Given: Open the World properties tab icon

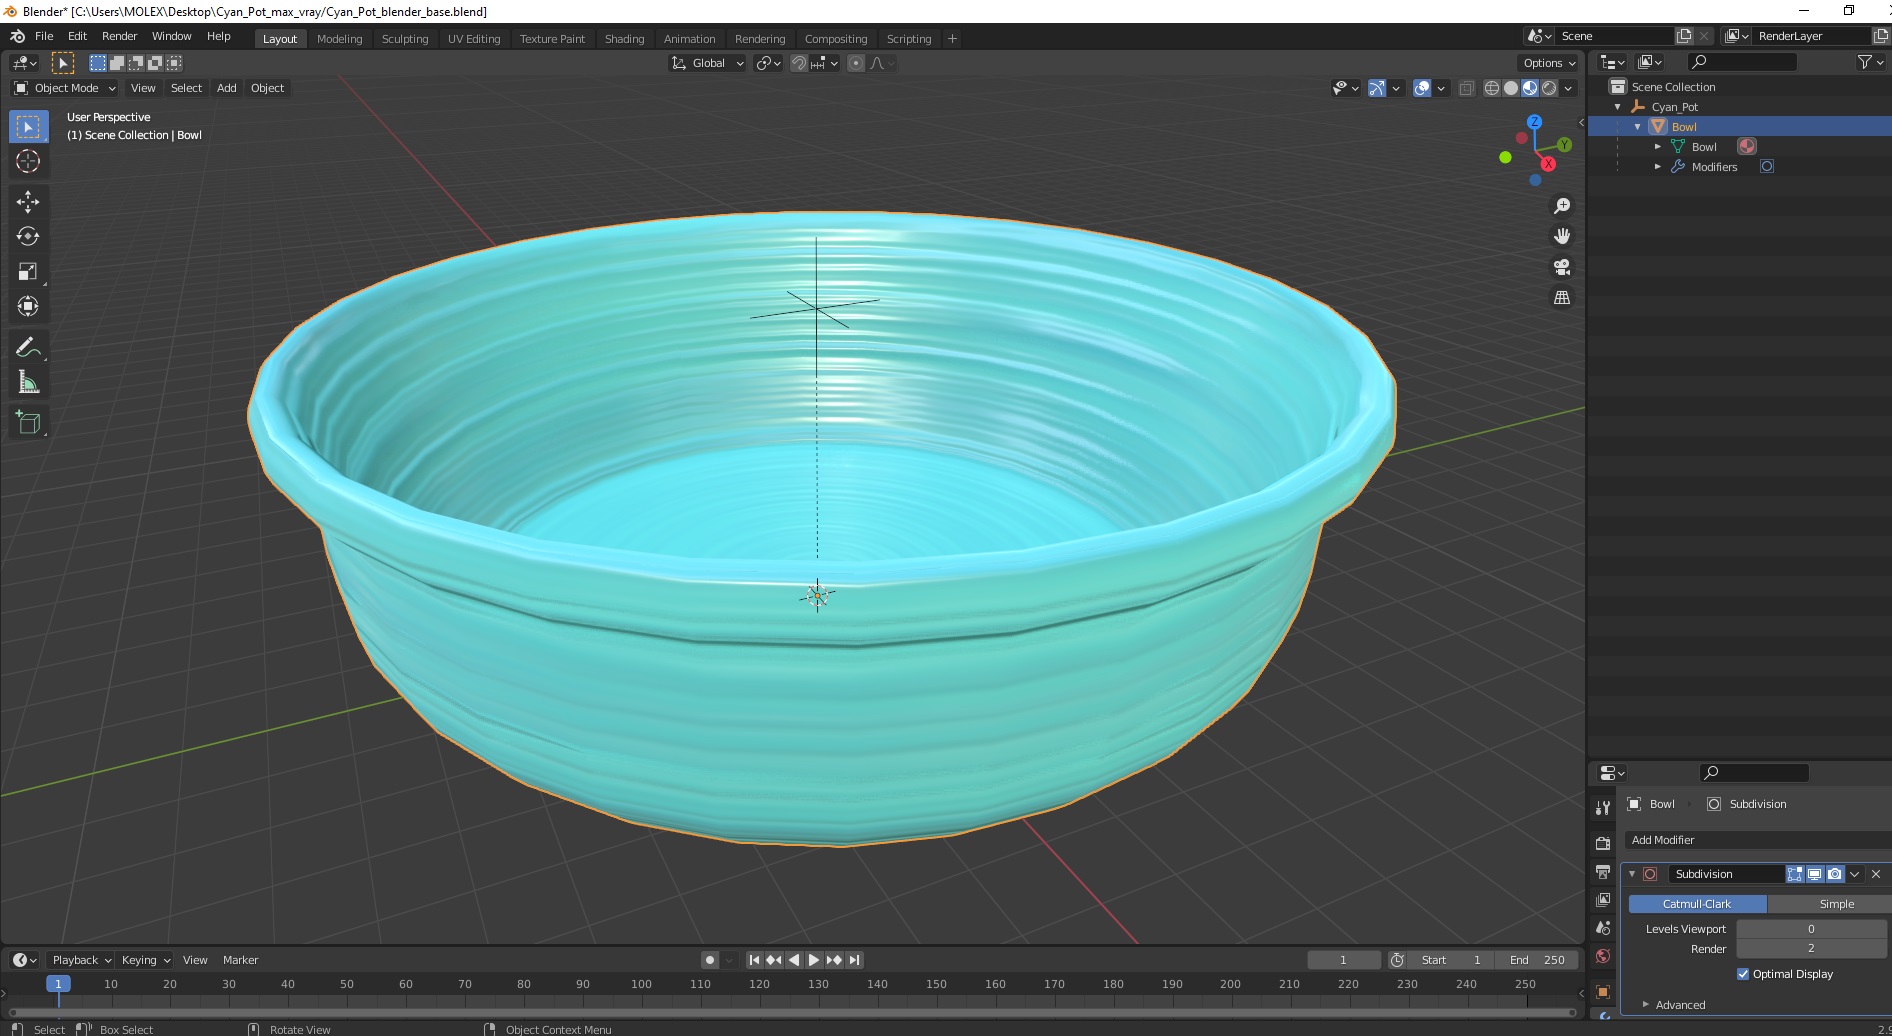Looking at the screenshot, I should 1603,956.
